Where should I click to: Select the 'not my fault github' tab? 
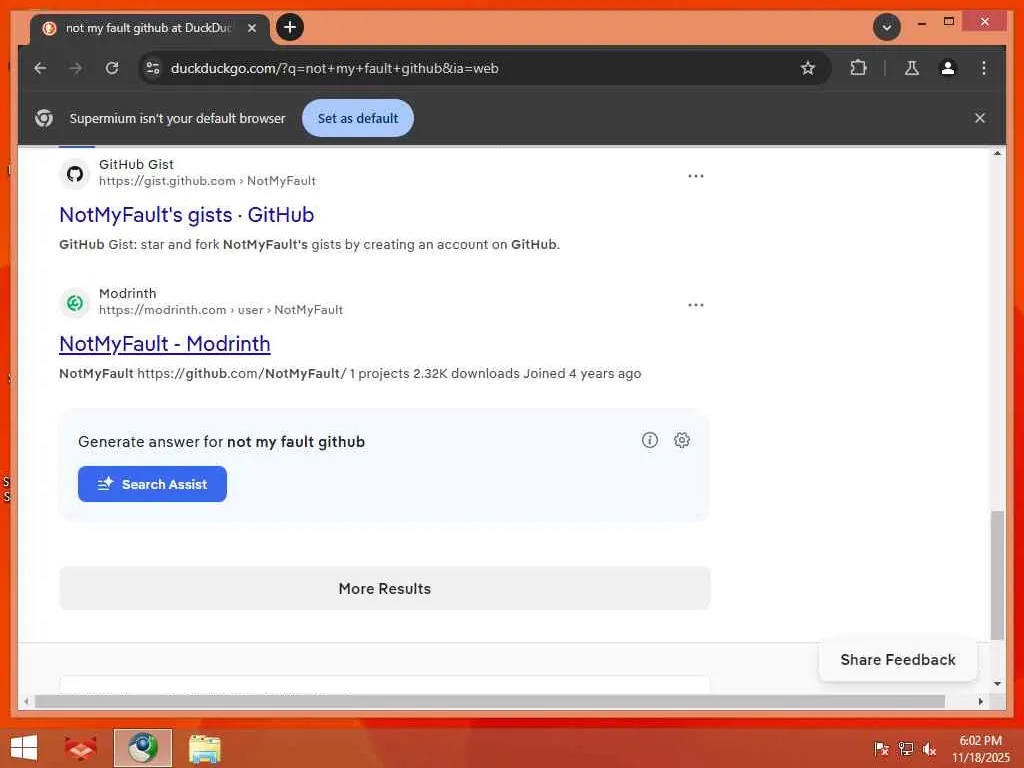[149, 28]
